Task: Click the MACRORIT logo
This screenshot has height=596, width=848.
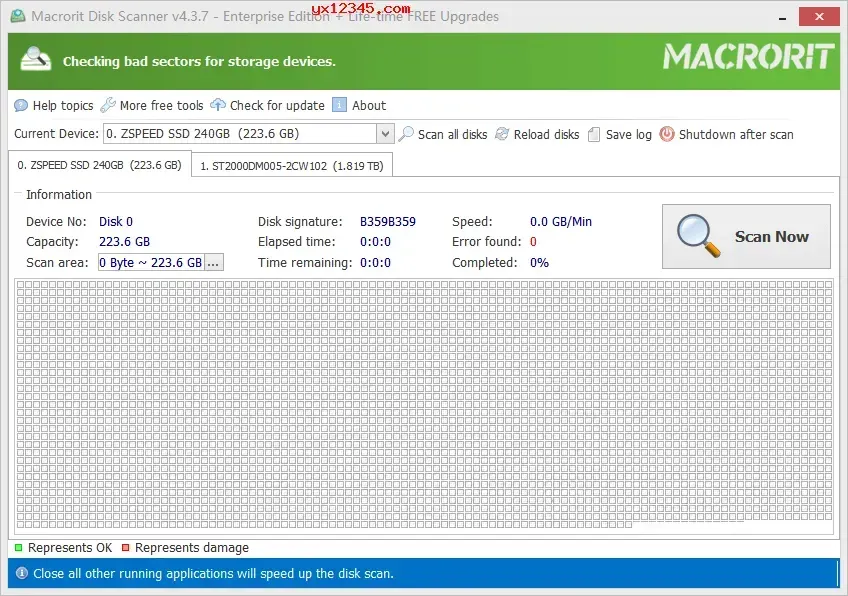Action: (x=749, y=57)
